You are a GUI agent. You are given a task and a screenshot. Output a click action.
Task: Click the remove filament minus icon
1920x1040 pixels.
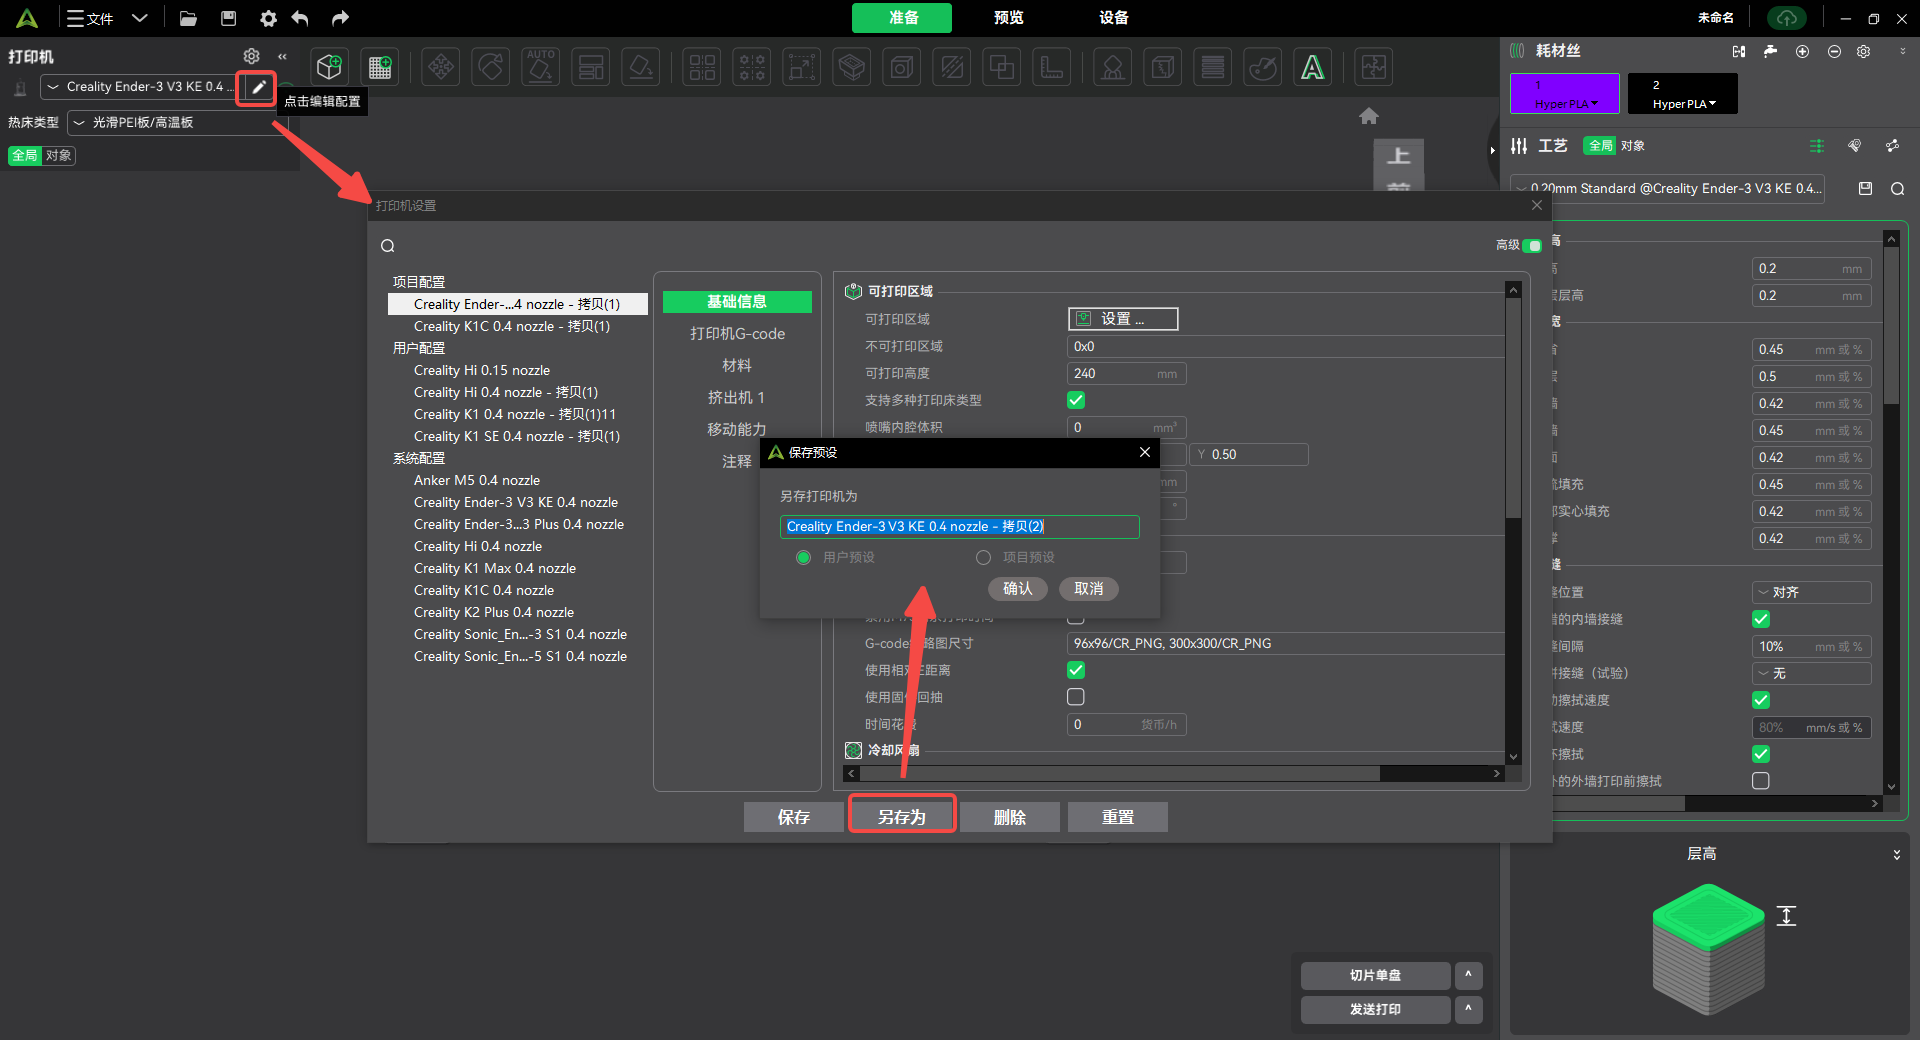(x=1834, y=51)
